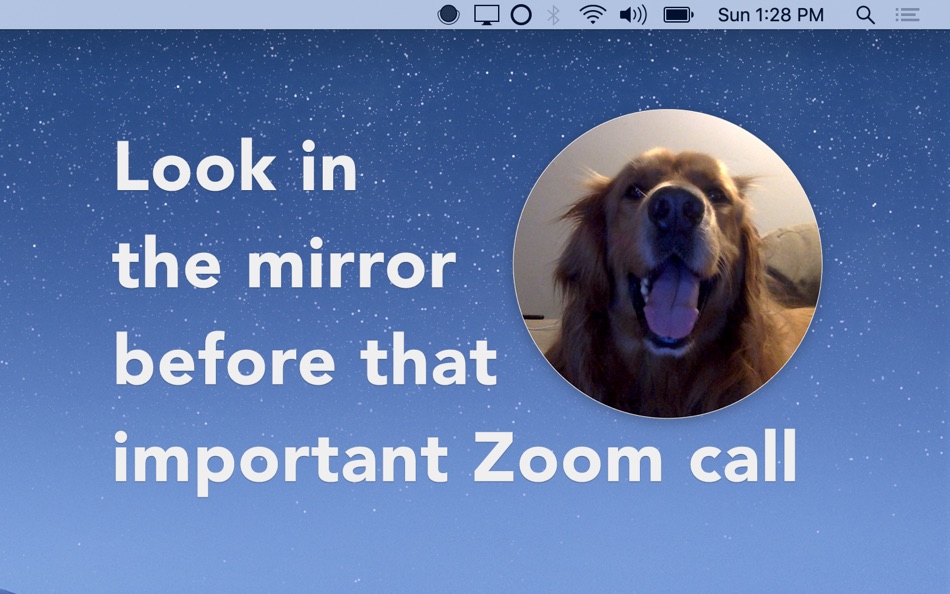Click the hollow circle menu bar icon
Image resolution: width=950 pixels, height=594 pixels.
coord(521,15)
